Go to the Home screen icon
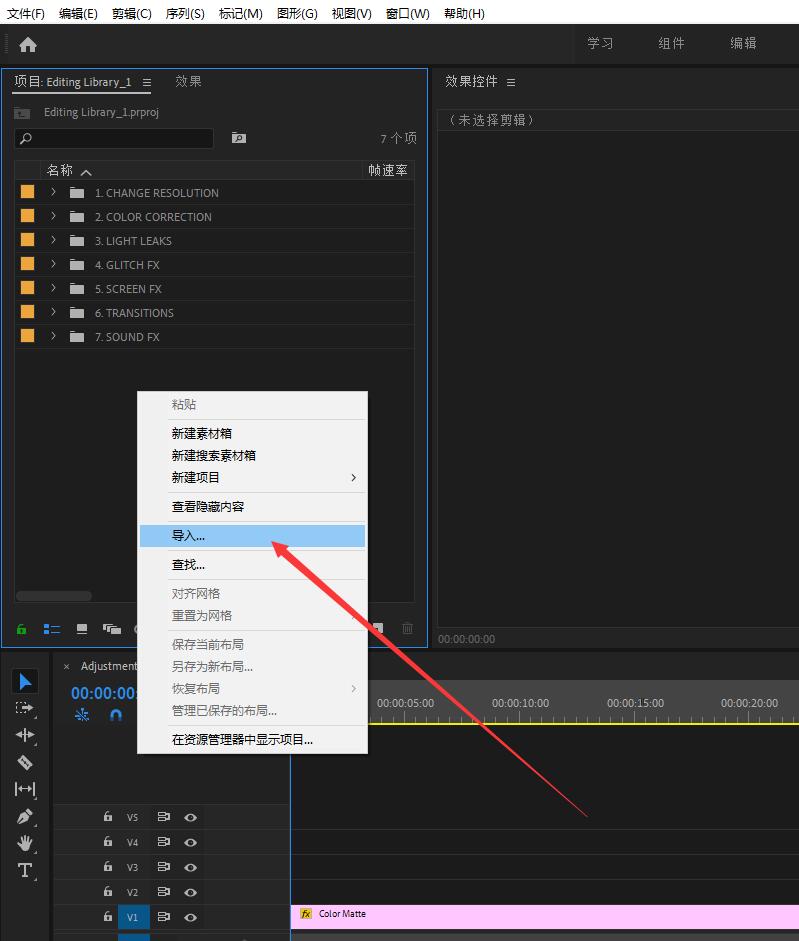Screen dimensions: 799x941 (28, 44)
